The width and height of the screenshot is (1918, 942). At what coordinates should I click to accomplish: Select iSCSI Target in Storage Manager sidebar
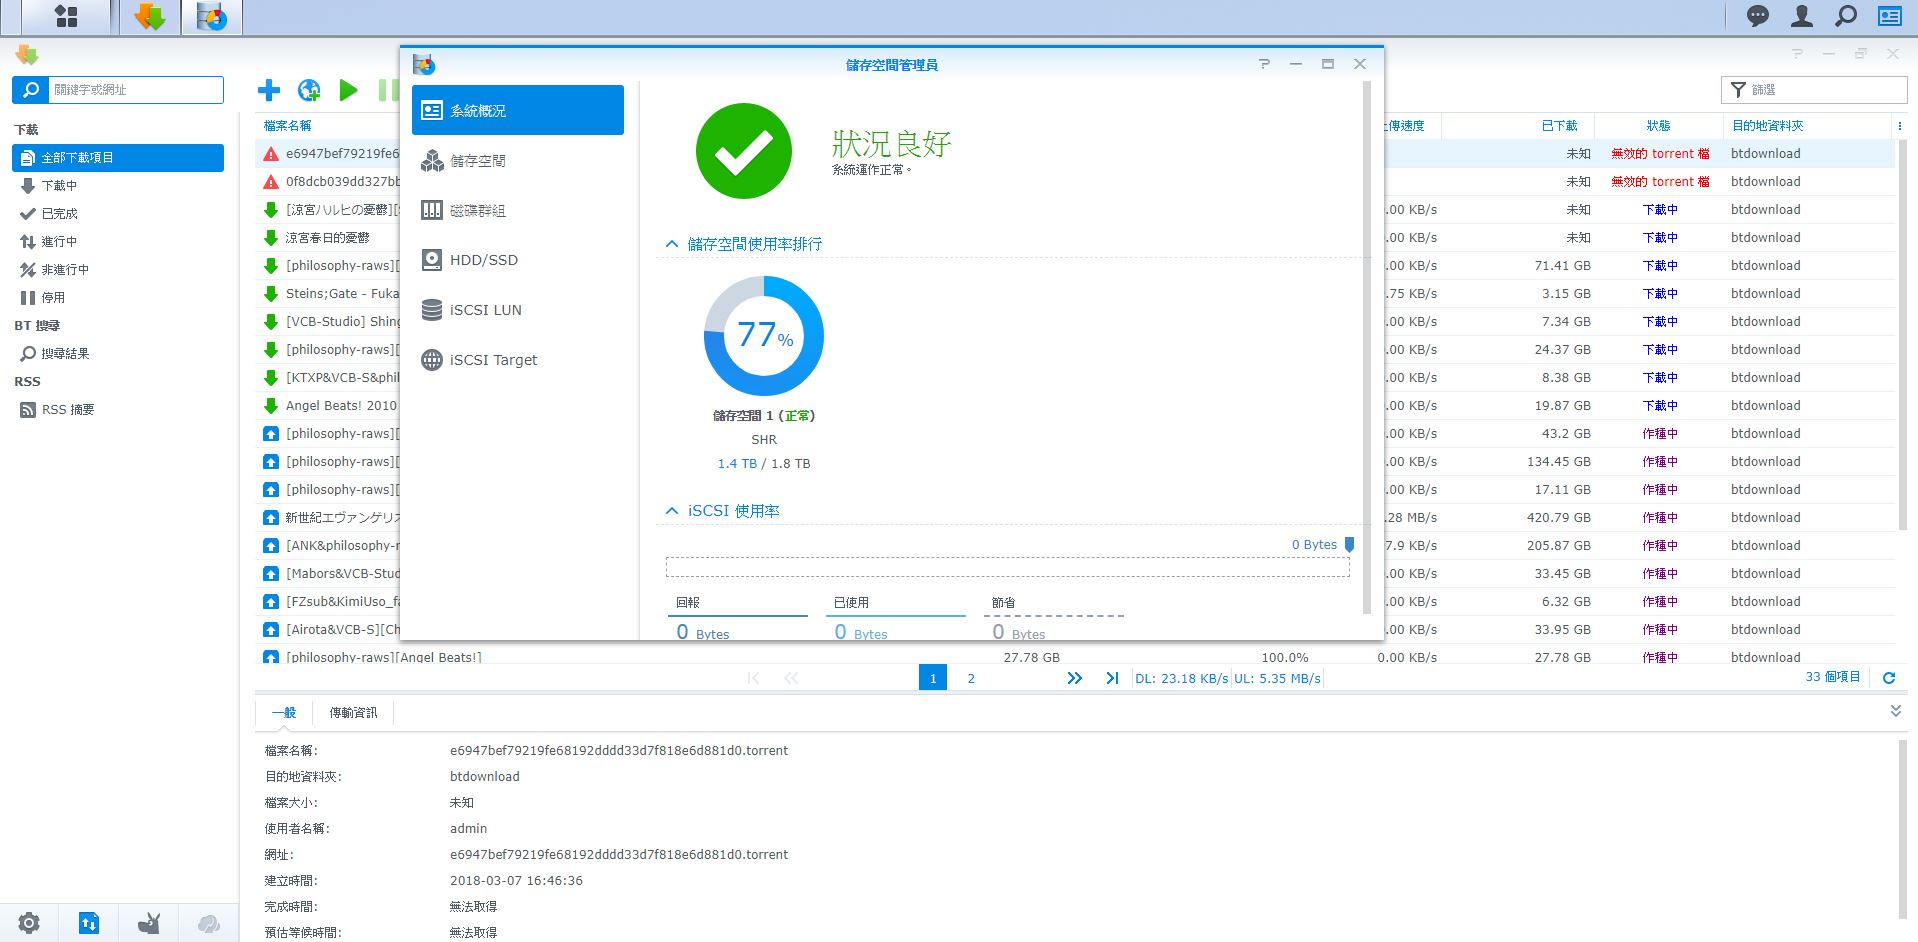(518, 360)
